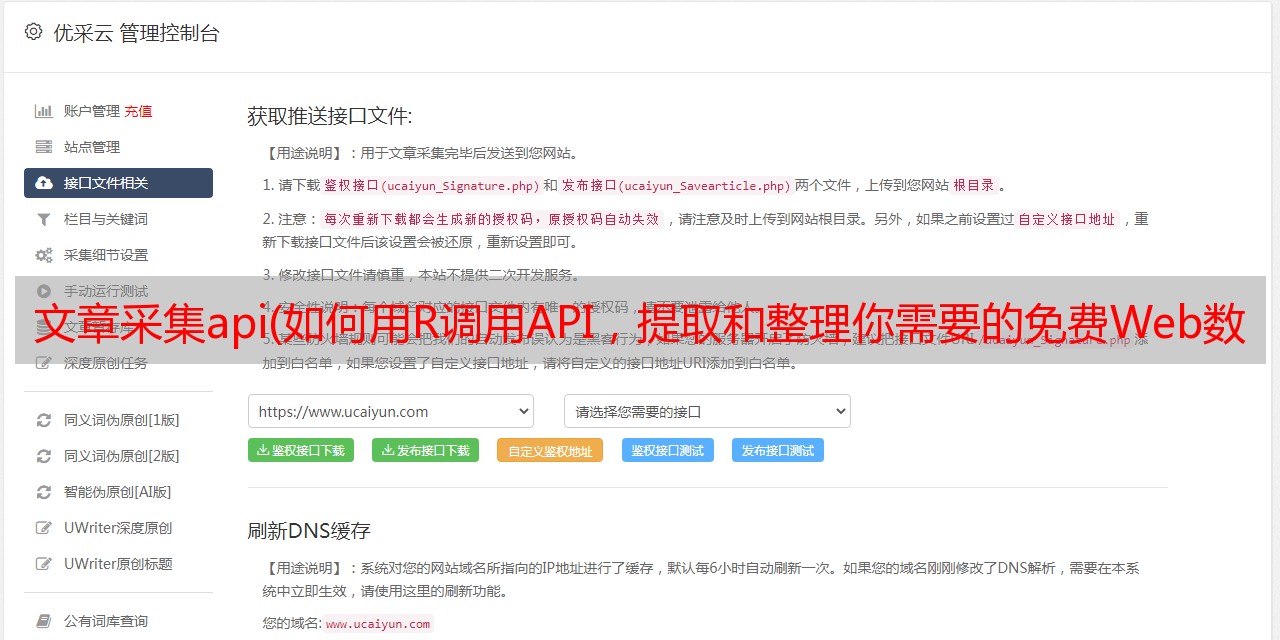Click the cloud upload icon for 接口文件相关
Image resolution: width=1280 pixels, height=640 pixels.
pyautogui.click(x=44, y=183)
